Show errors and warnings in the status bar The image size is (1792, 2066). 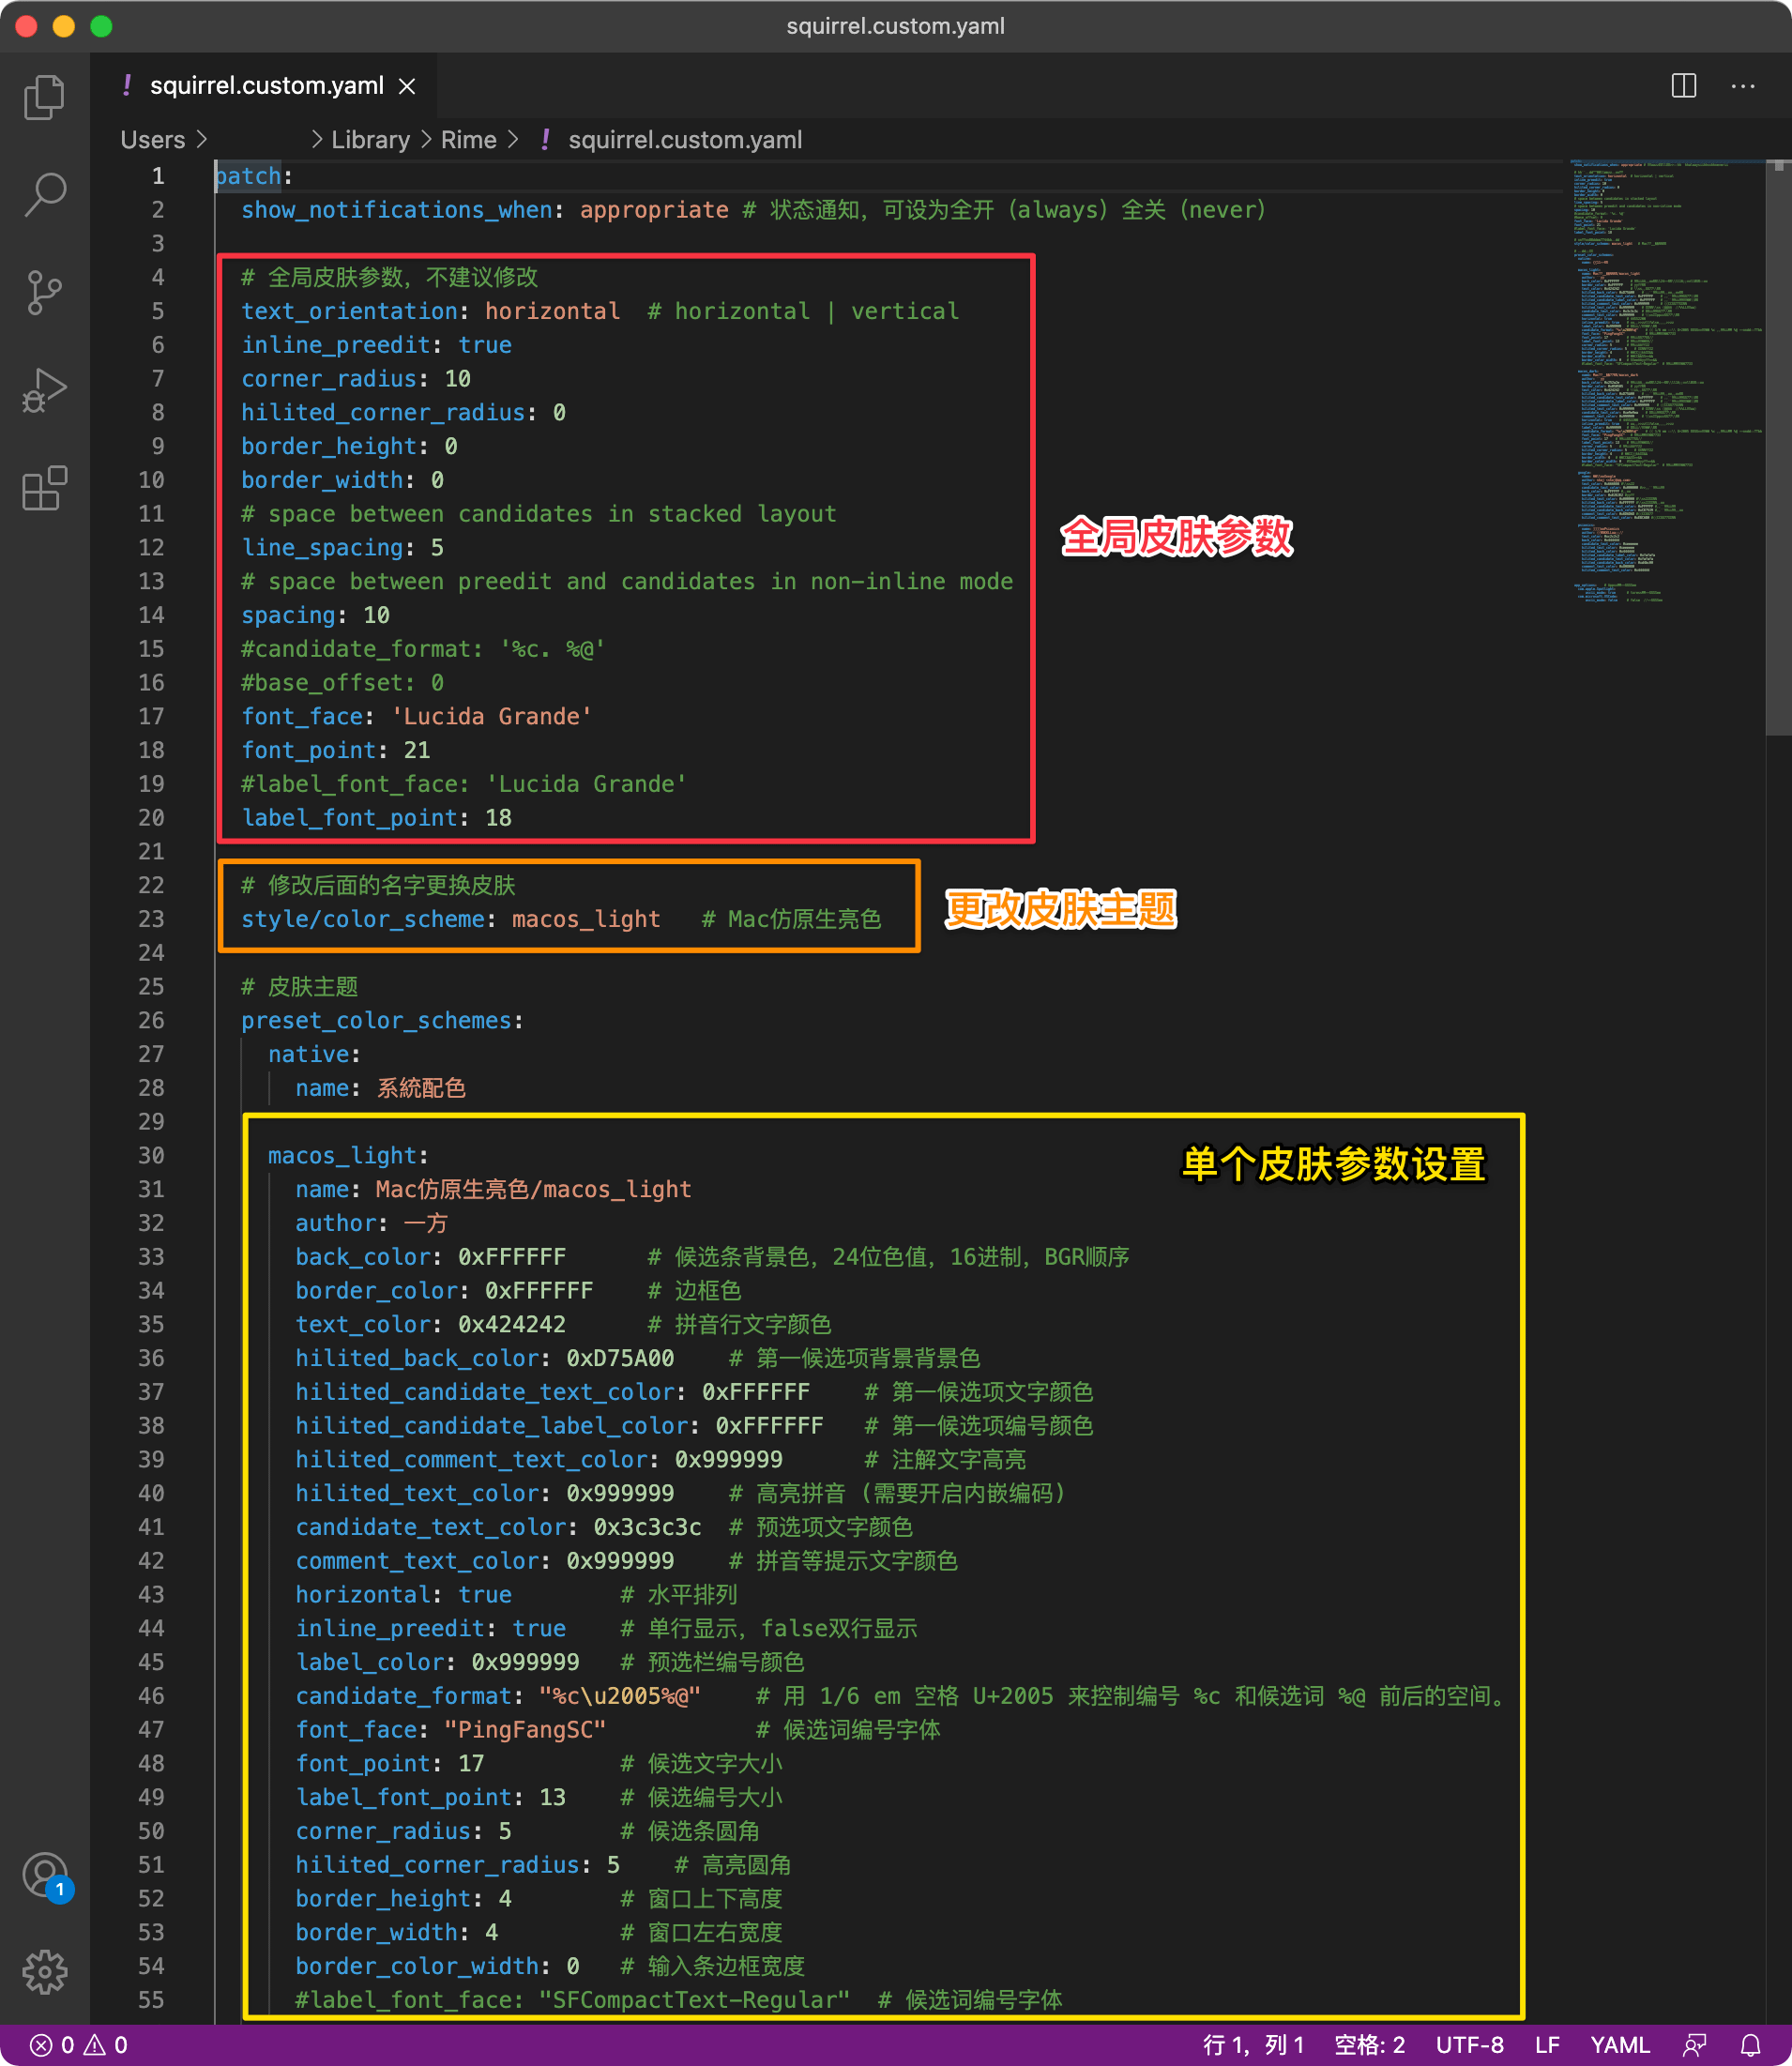tap(80, 2045)
